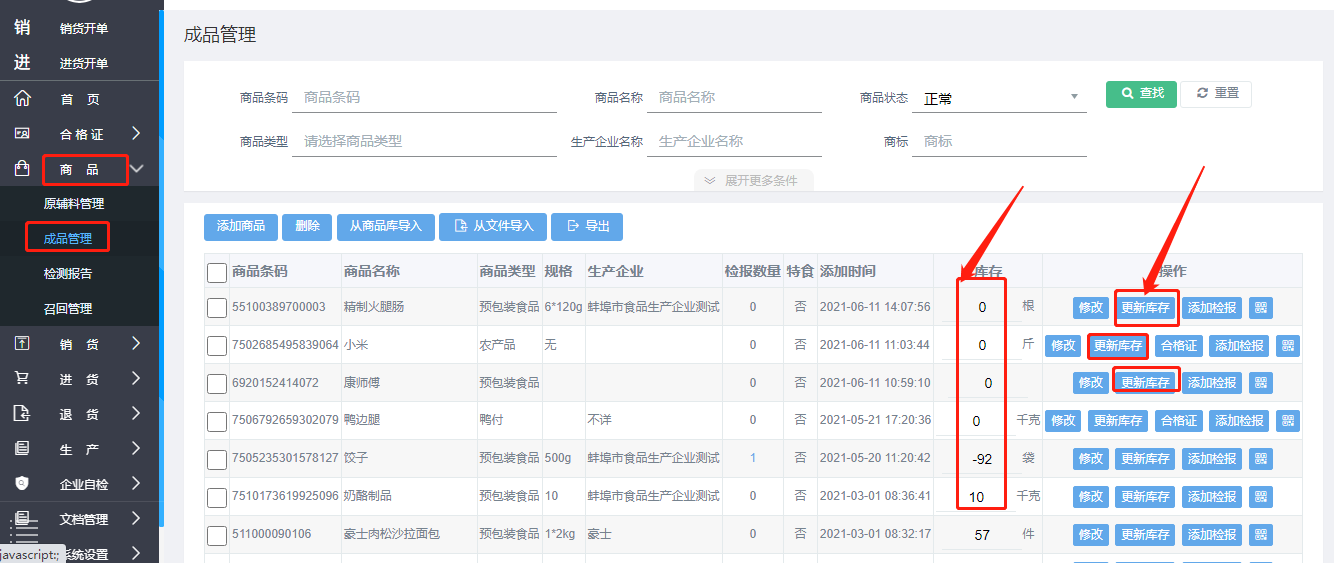Click the QR code icon for 精制火腿肠 row
The width and height of the screenshot is (1334, 563).
[1260, 308]
